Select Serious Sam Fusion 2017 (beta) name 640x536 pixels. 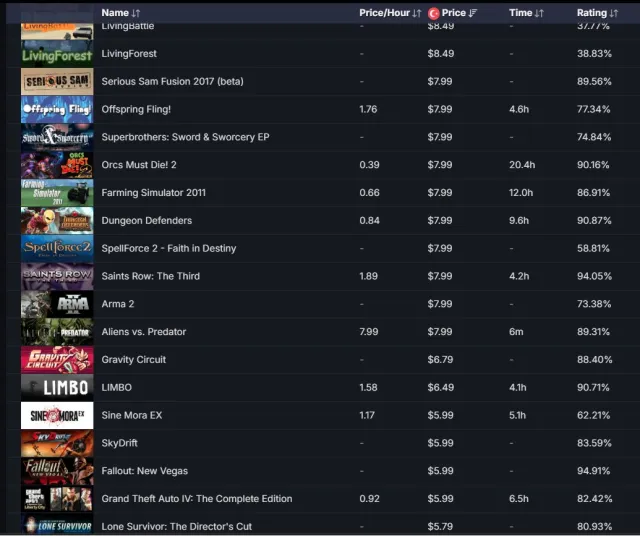(172, 81)
